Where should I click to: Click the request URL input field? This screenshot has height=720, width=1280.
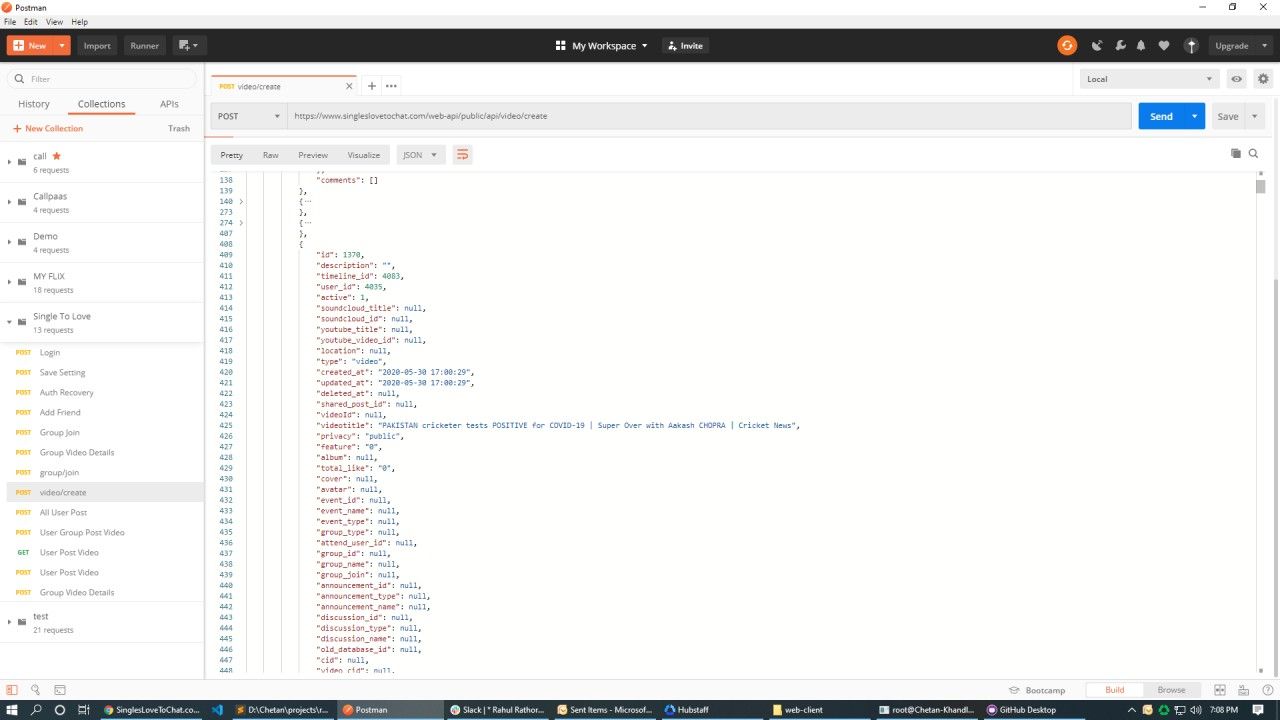(x=700, y=116)
